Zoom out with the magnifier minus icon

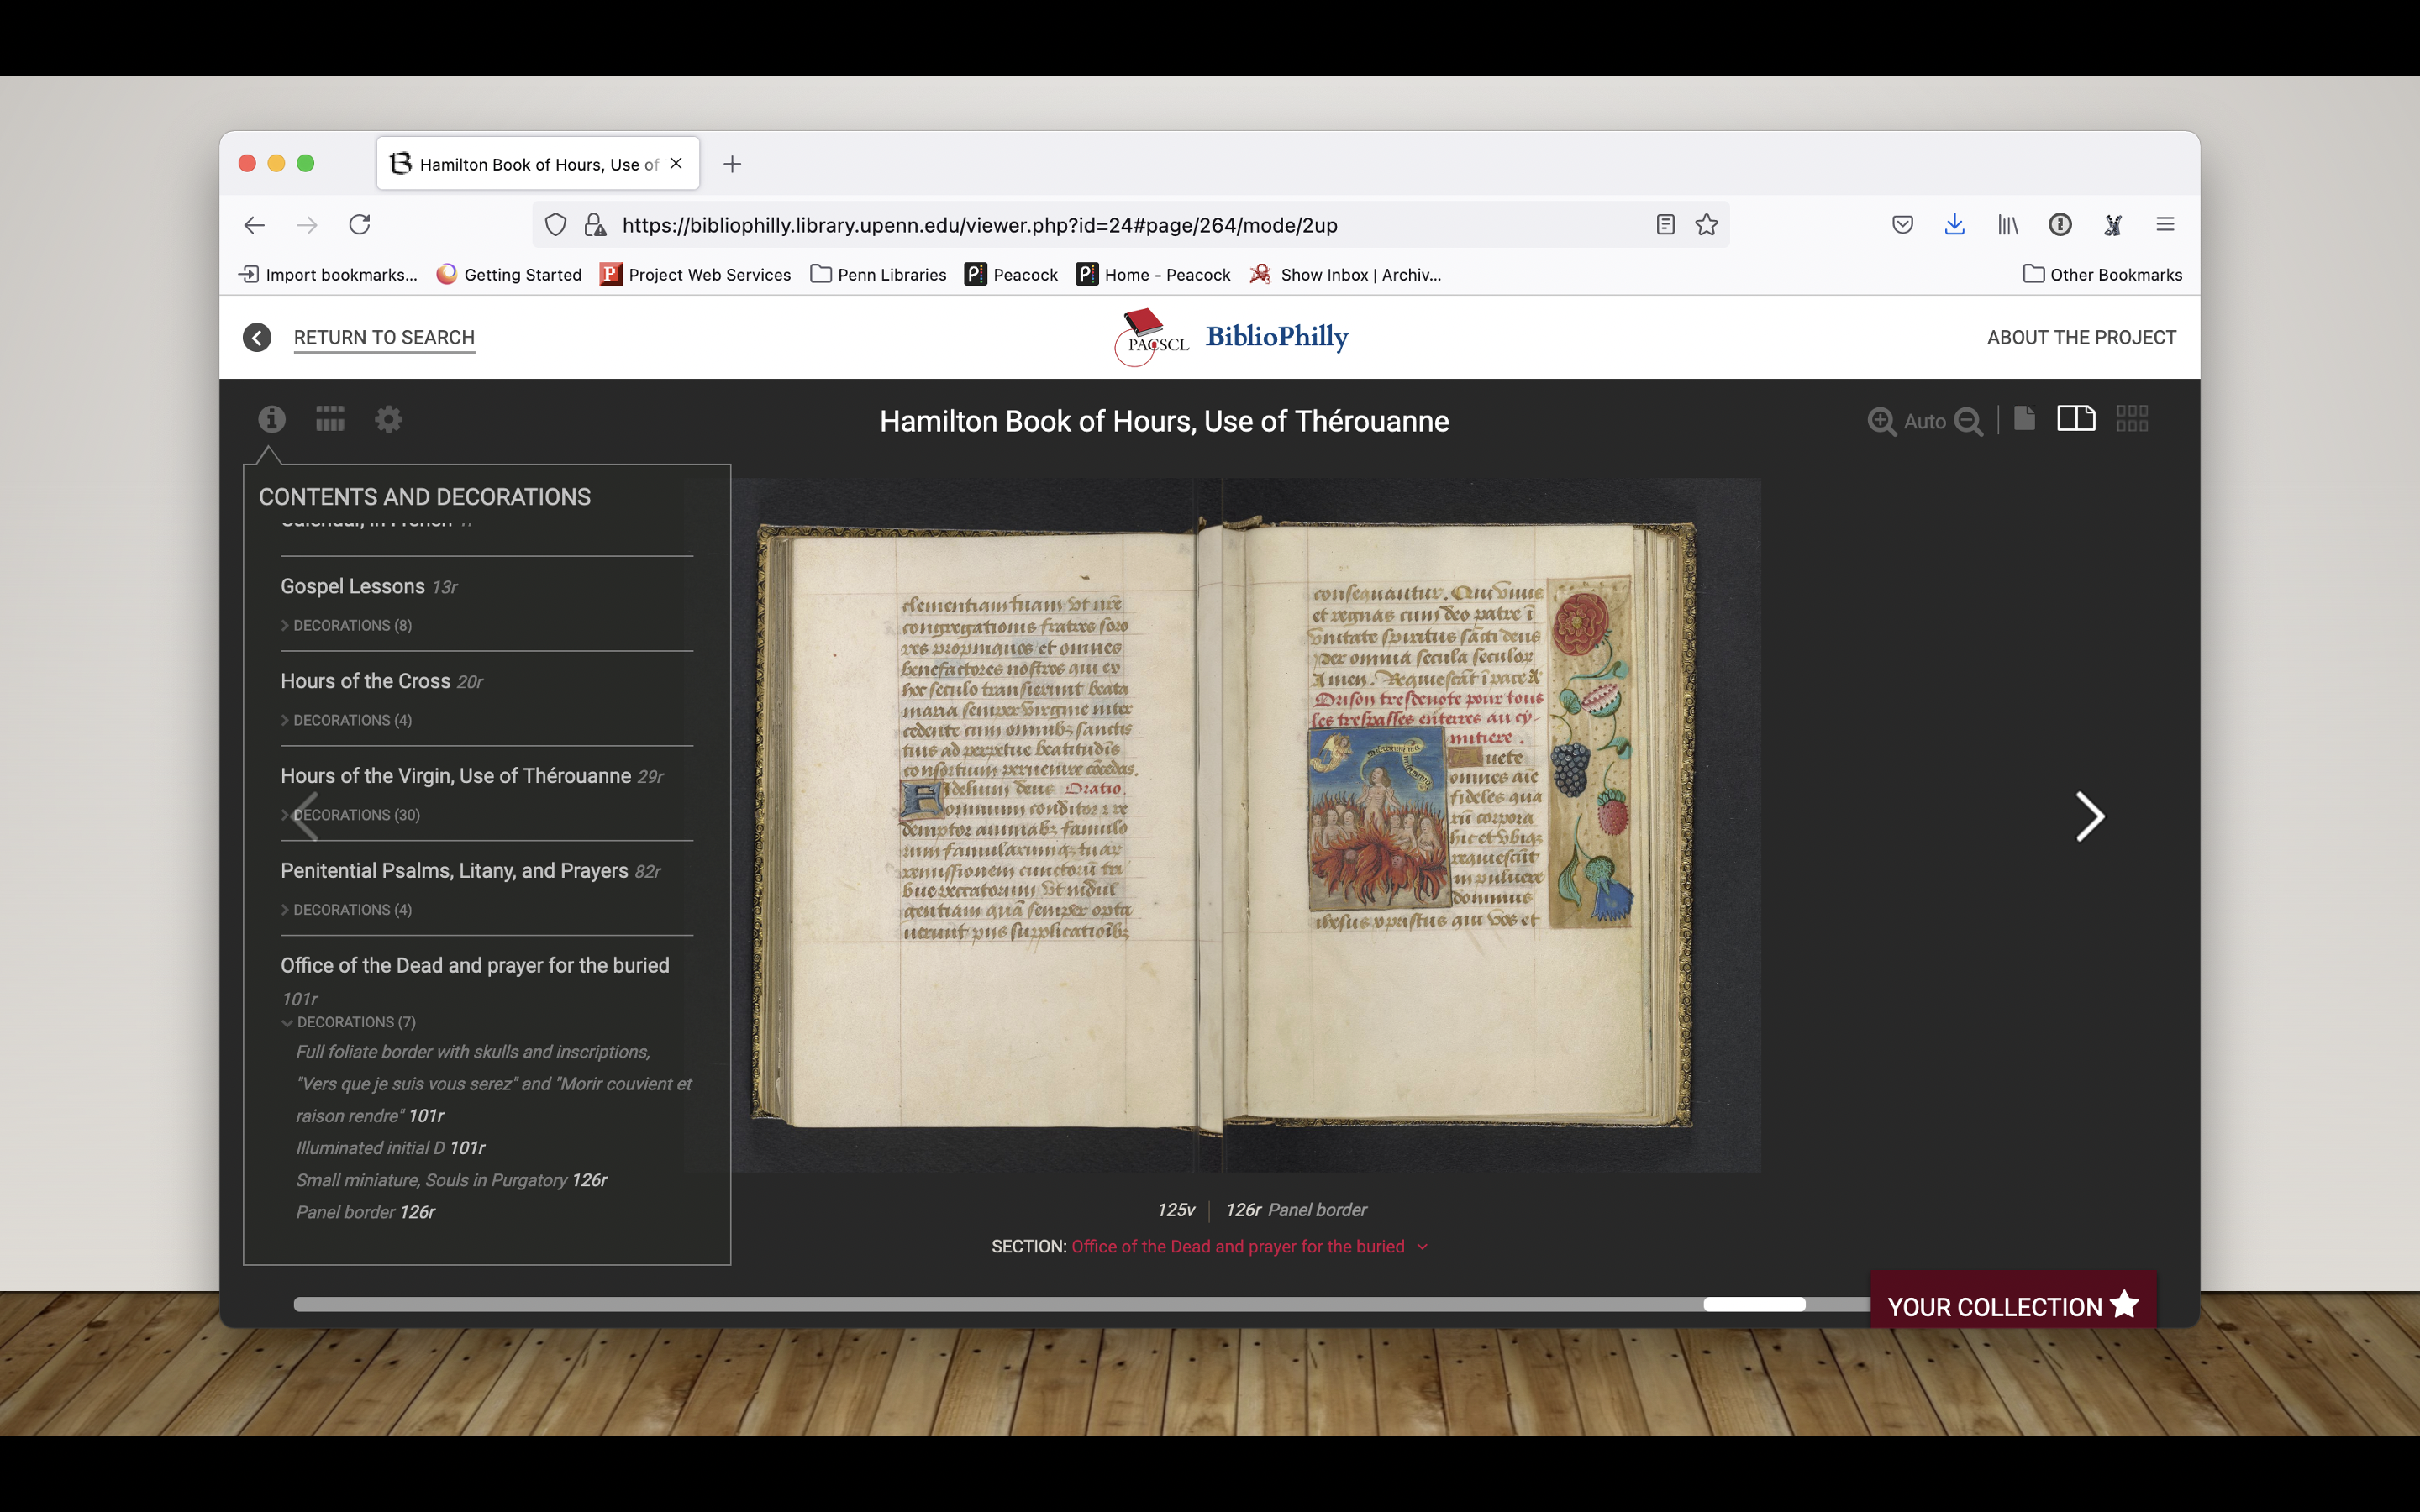point(1968,421)
